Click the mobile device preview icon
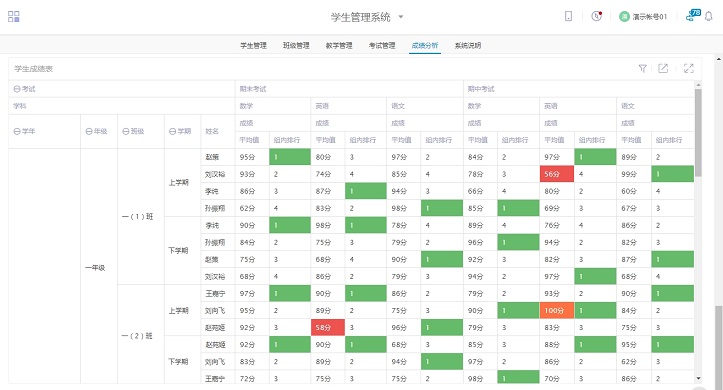723x390 pixels. point(568,17)
